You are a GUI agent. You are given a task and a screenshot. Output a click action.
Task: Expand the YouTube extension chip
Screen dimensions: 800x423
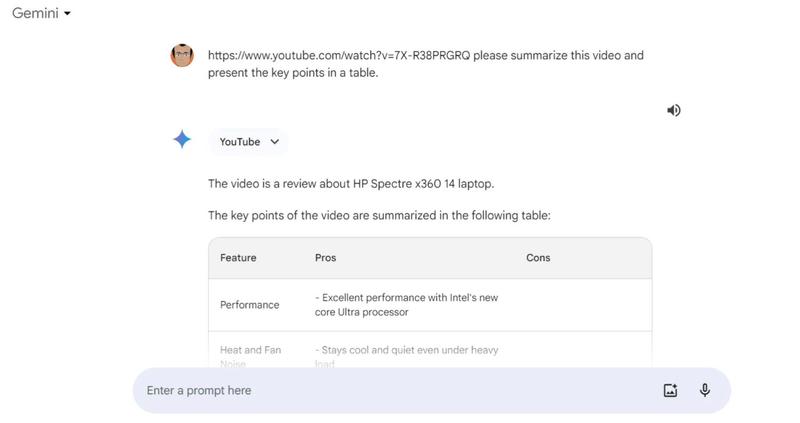pos(249,142)
